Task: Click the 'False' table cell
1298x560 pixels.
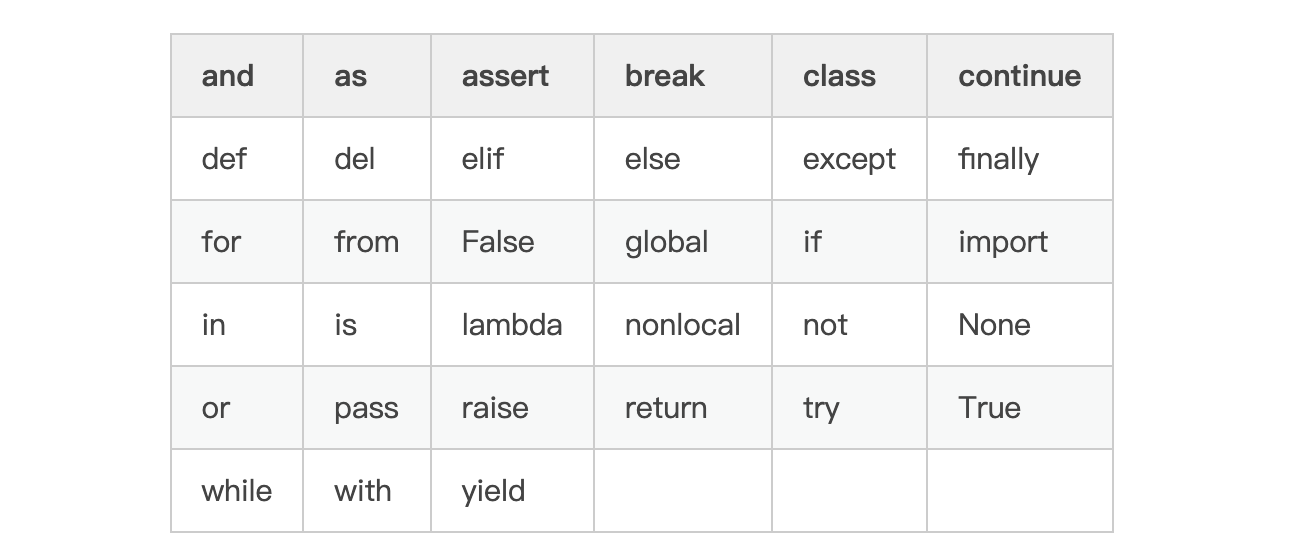Action: coord(498,242)
